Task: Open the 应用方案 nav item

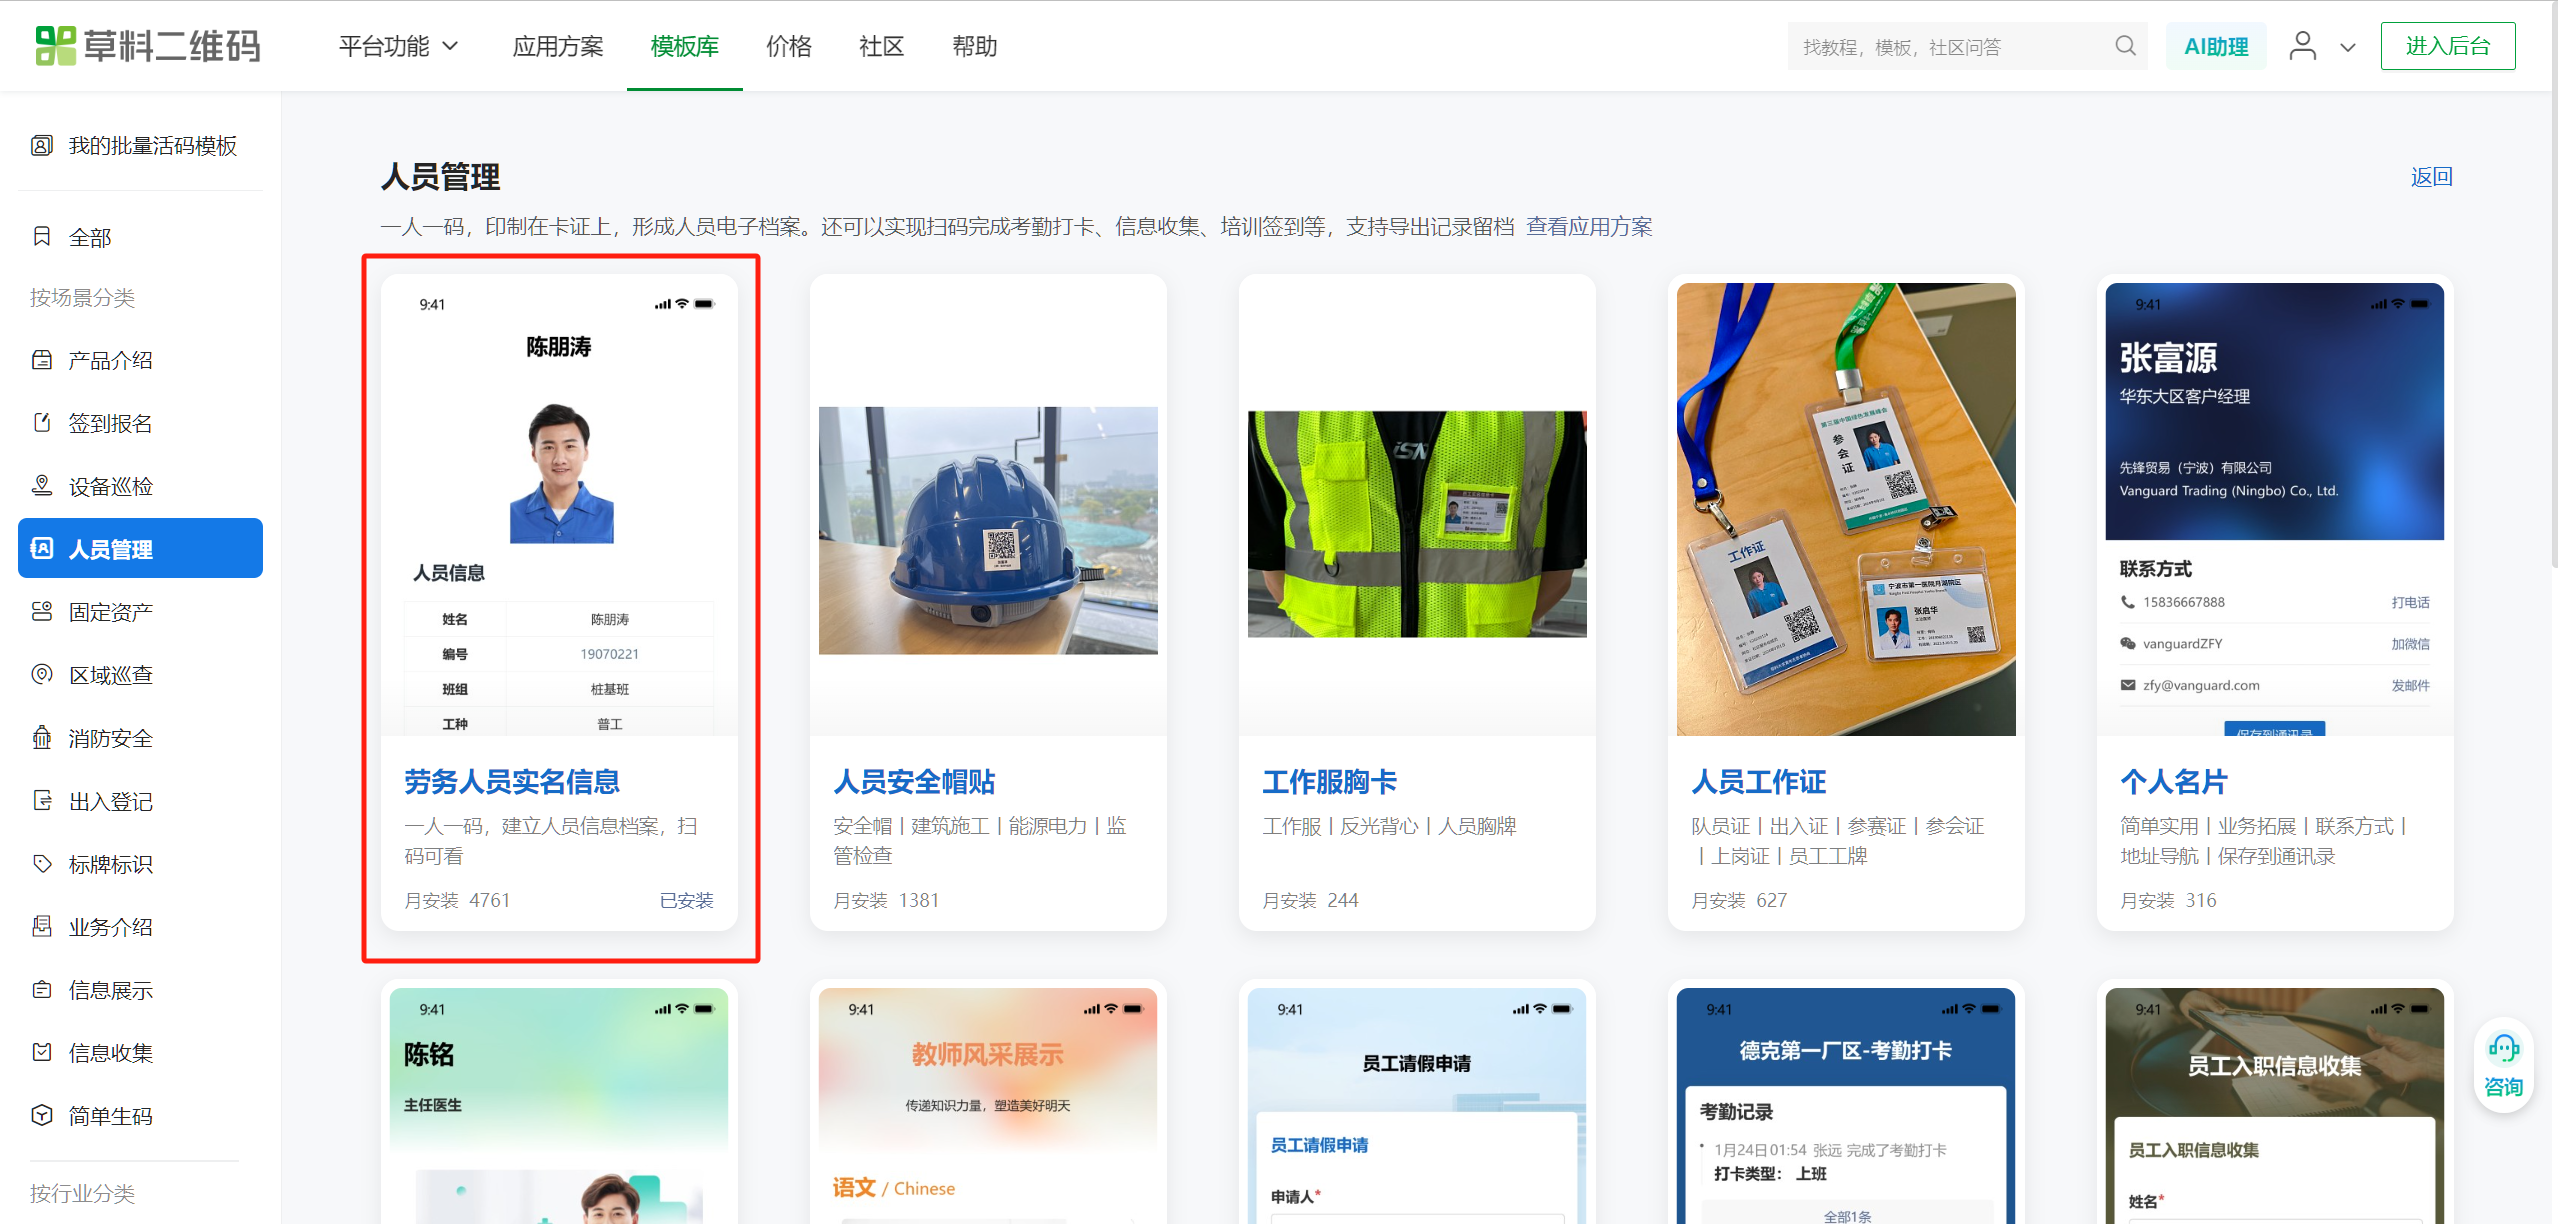Action: 558,46
